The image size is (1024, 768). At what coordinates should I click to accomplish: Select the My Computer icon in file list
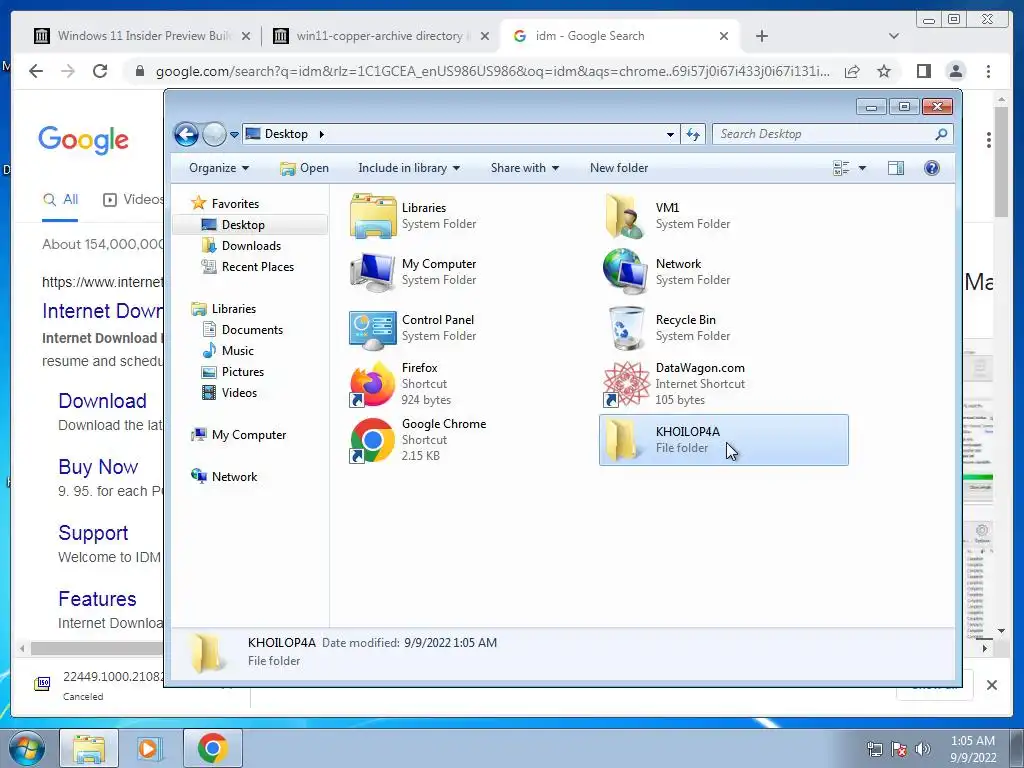372,272
